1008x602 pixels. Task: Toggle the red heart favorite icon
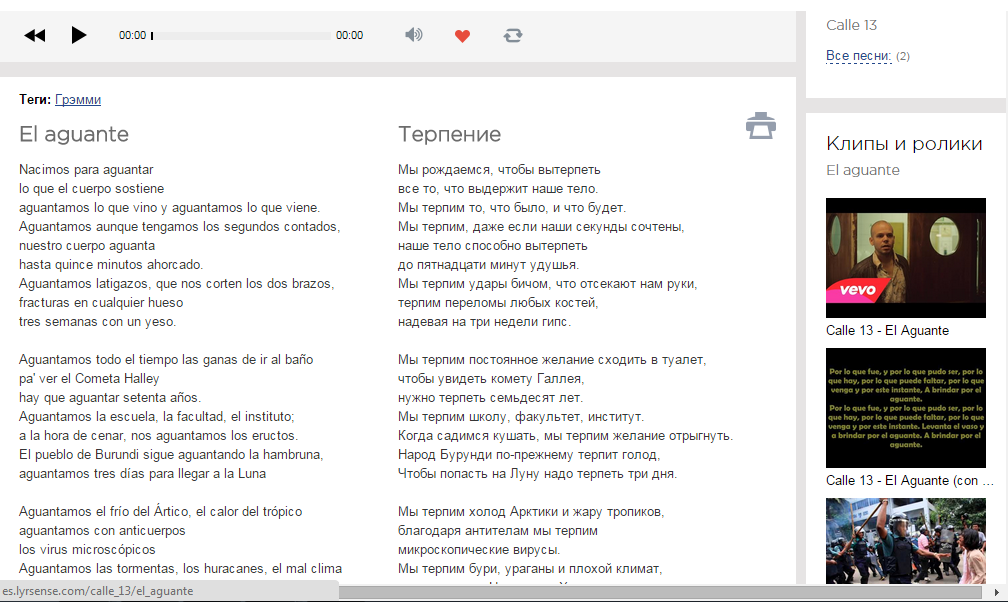462,36
